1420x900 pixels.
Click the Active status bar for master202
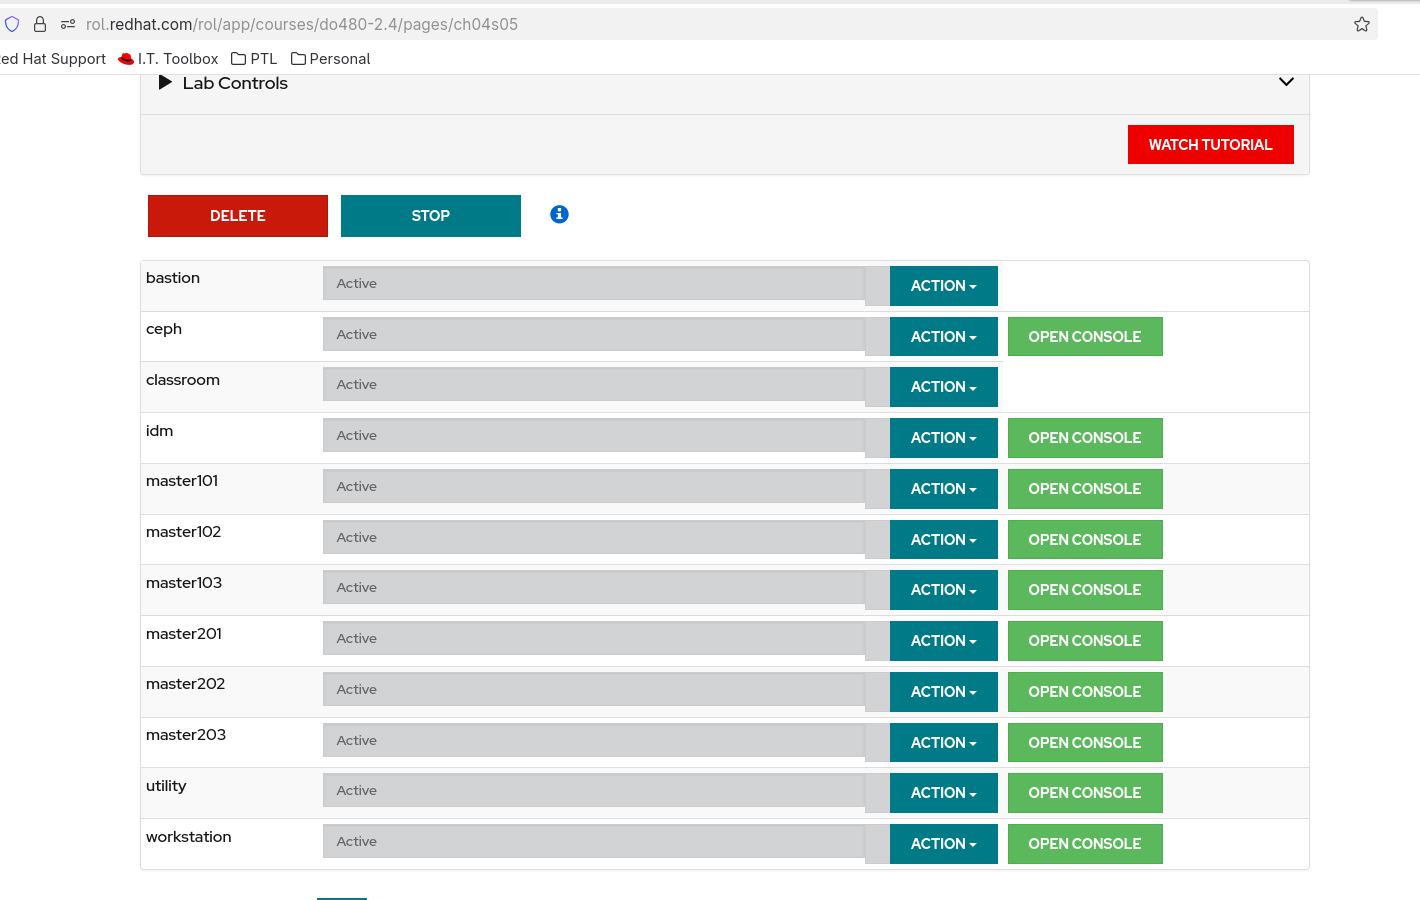coord(594,690)
